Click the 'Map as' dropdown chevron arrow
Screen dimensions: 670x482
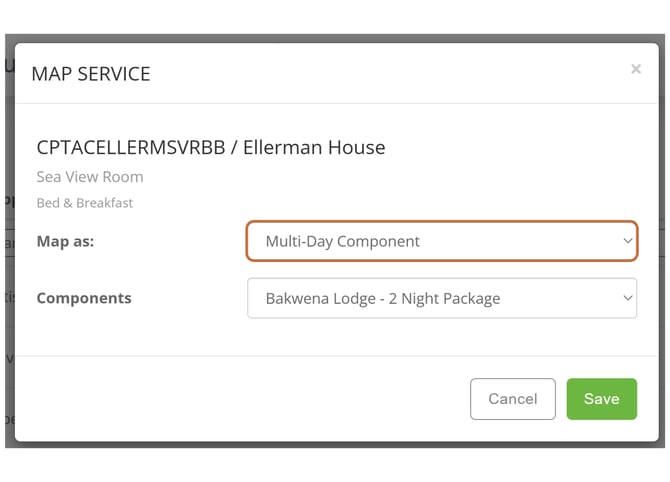(627, 241)
